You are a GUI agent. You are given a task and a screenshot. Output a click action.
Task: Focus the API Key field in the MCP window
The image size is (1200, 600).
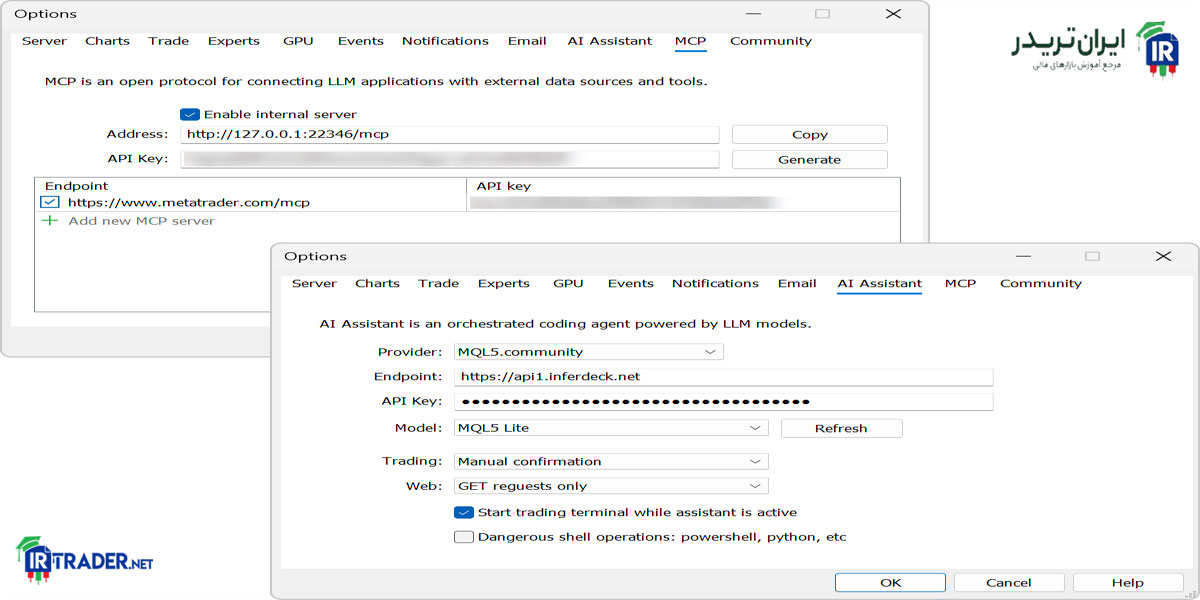tap(450, 159)
